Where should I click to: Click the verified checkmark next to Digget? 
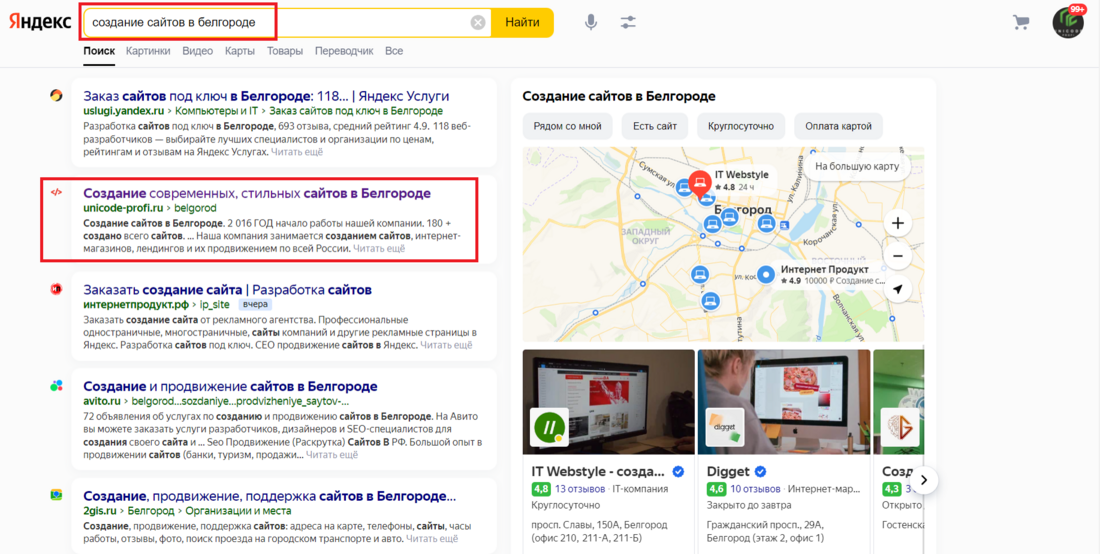click(x=760, y=471)
